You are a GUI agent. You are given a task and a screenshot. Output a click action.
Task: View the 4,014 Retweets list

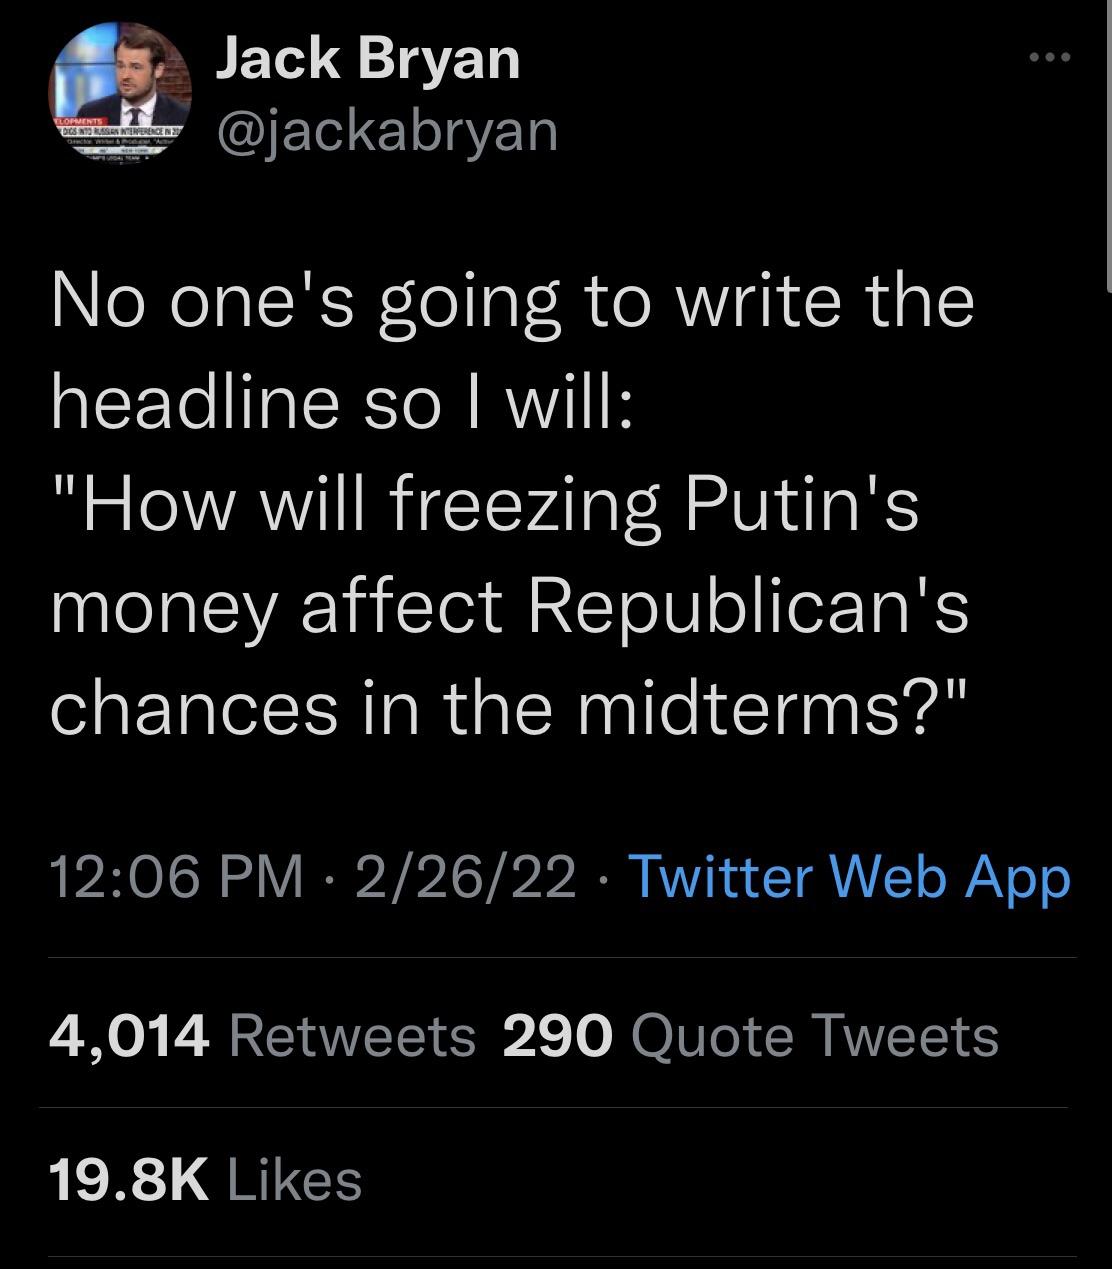tap(263, 1035)
